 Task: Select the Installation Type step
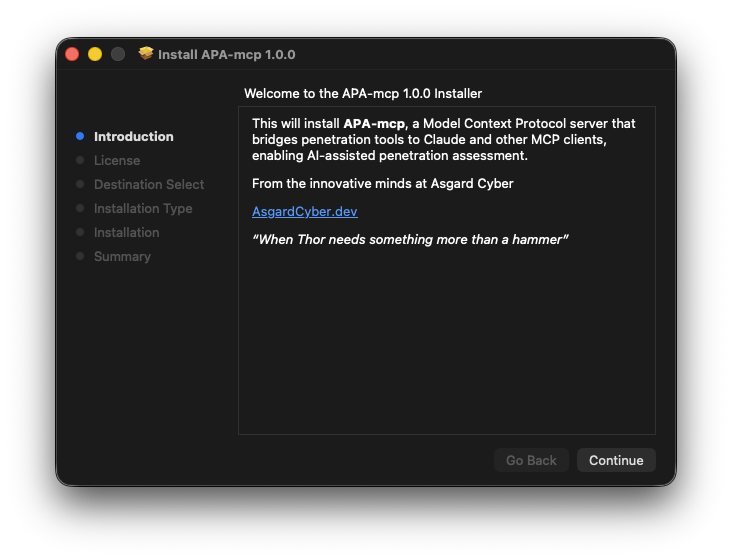pos(143,208)
